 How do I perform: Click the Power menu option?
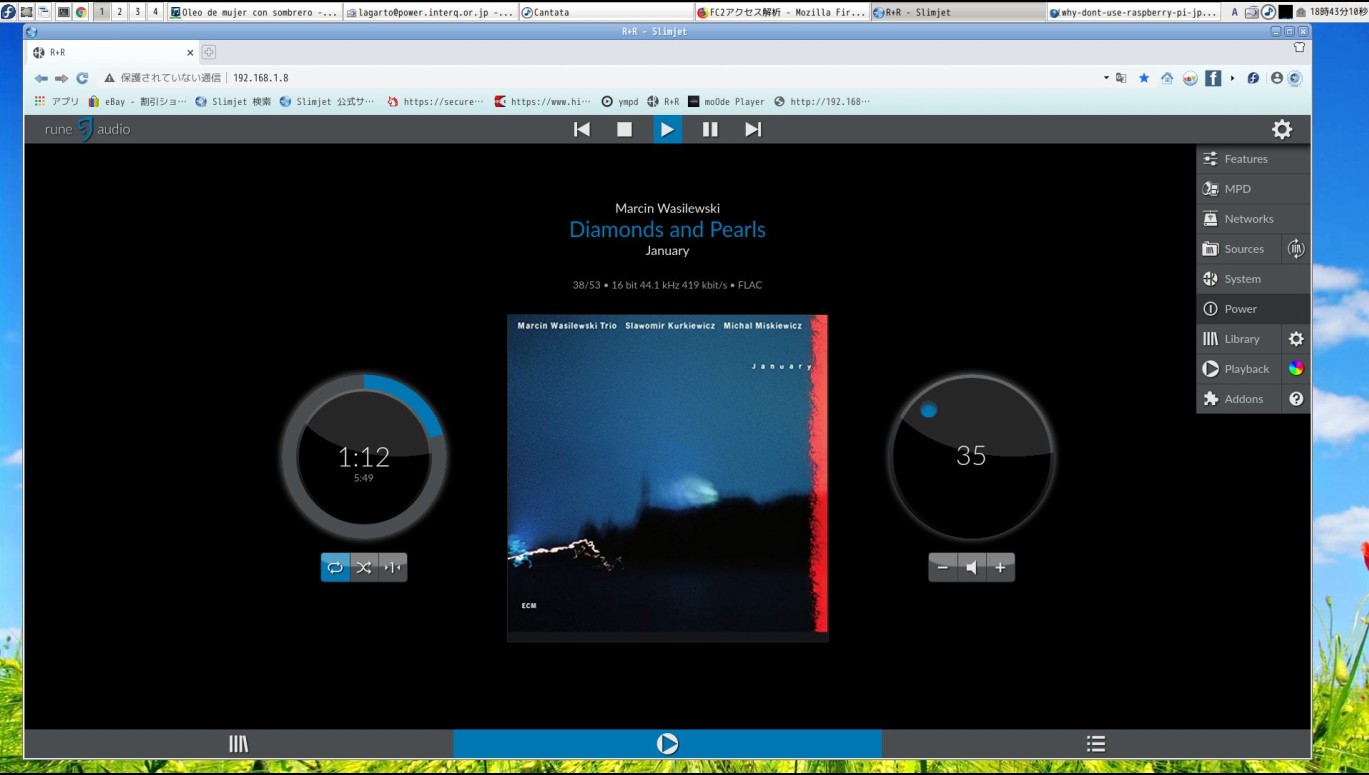(1240, 309)
